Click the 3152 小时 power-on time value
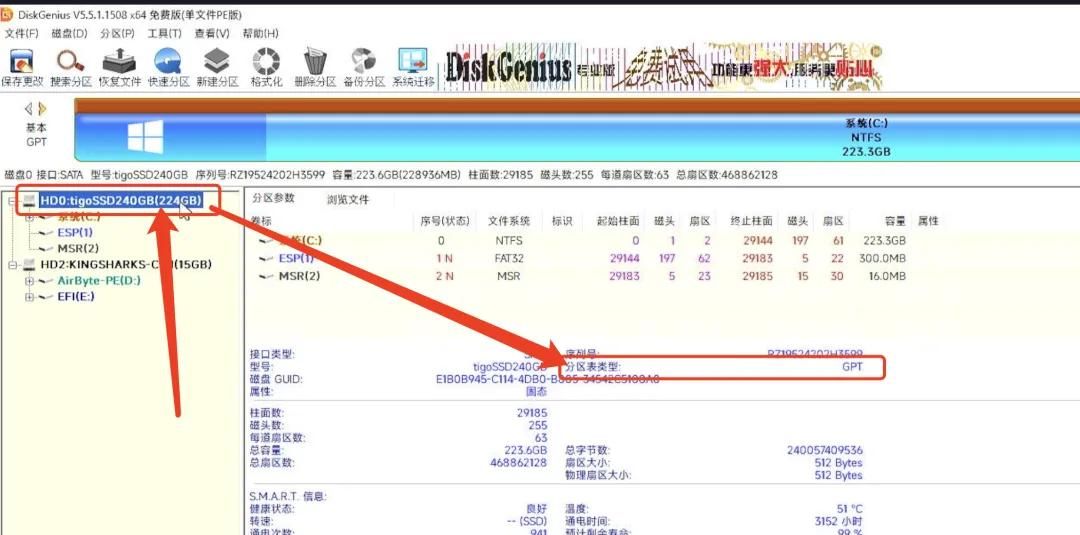 tap(840, 521)
